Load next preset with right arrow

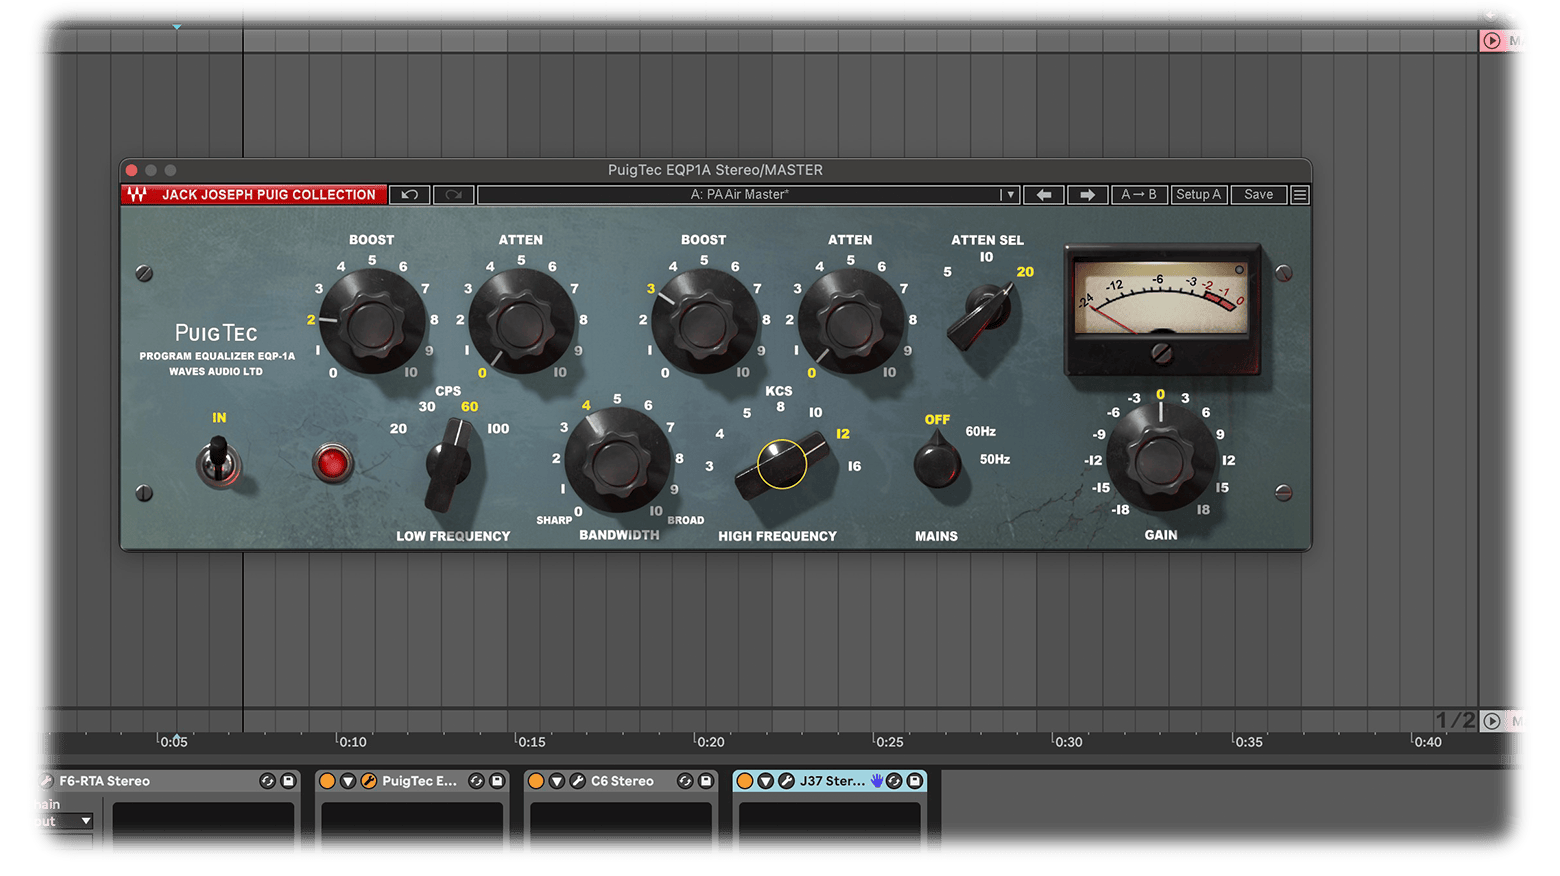click(1087, 195)
